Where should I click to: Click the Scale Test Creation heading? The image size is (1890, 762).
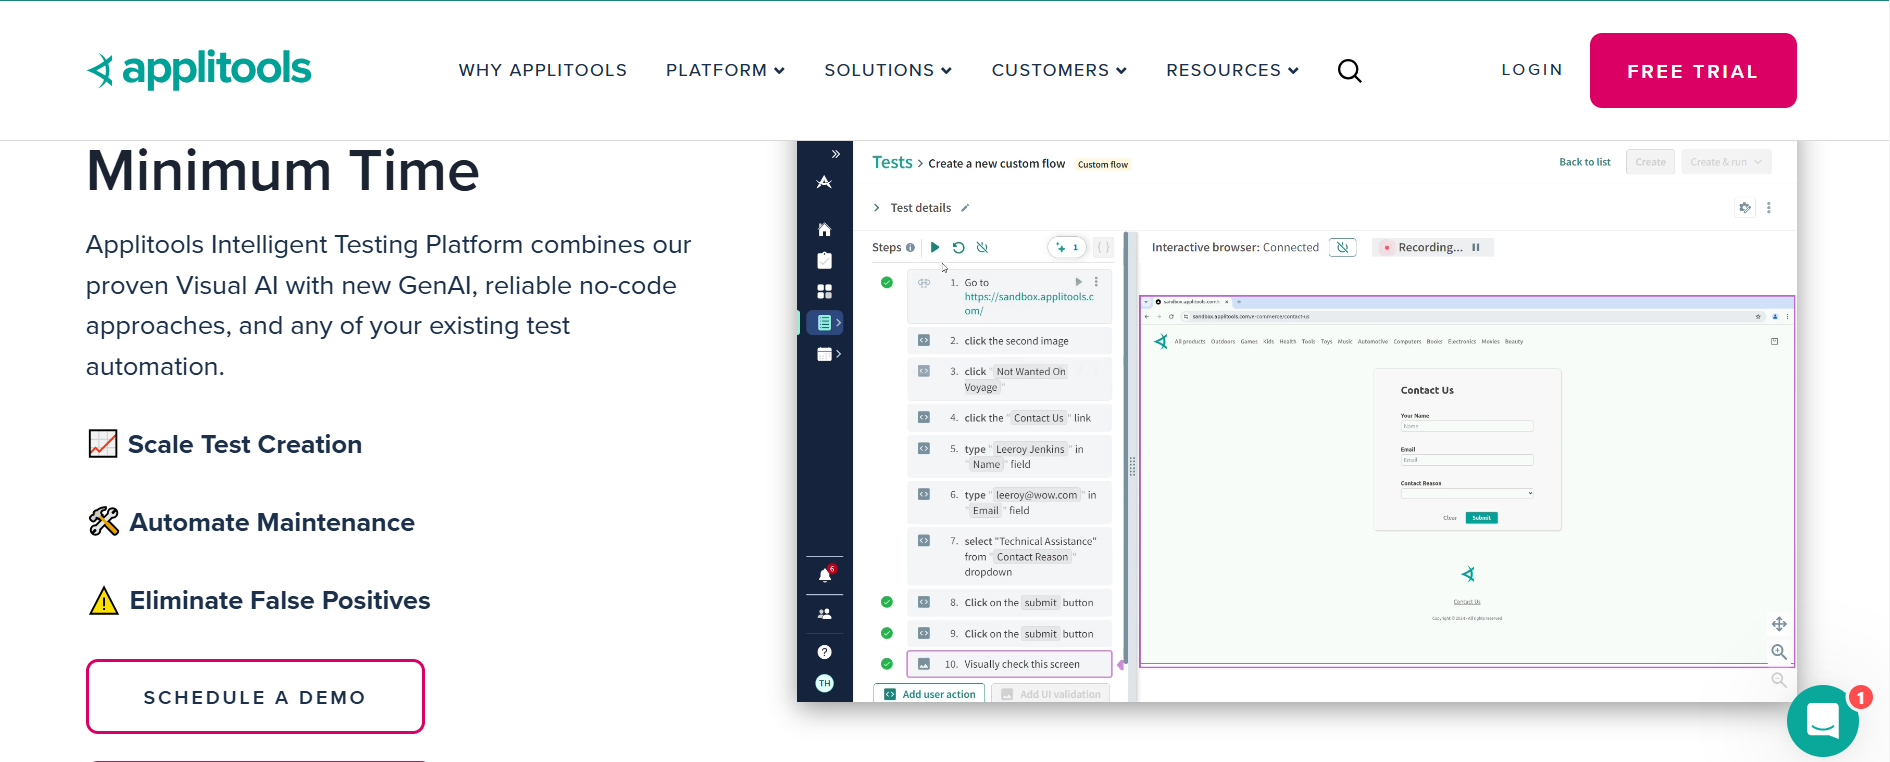point(245,444)
